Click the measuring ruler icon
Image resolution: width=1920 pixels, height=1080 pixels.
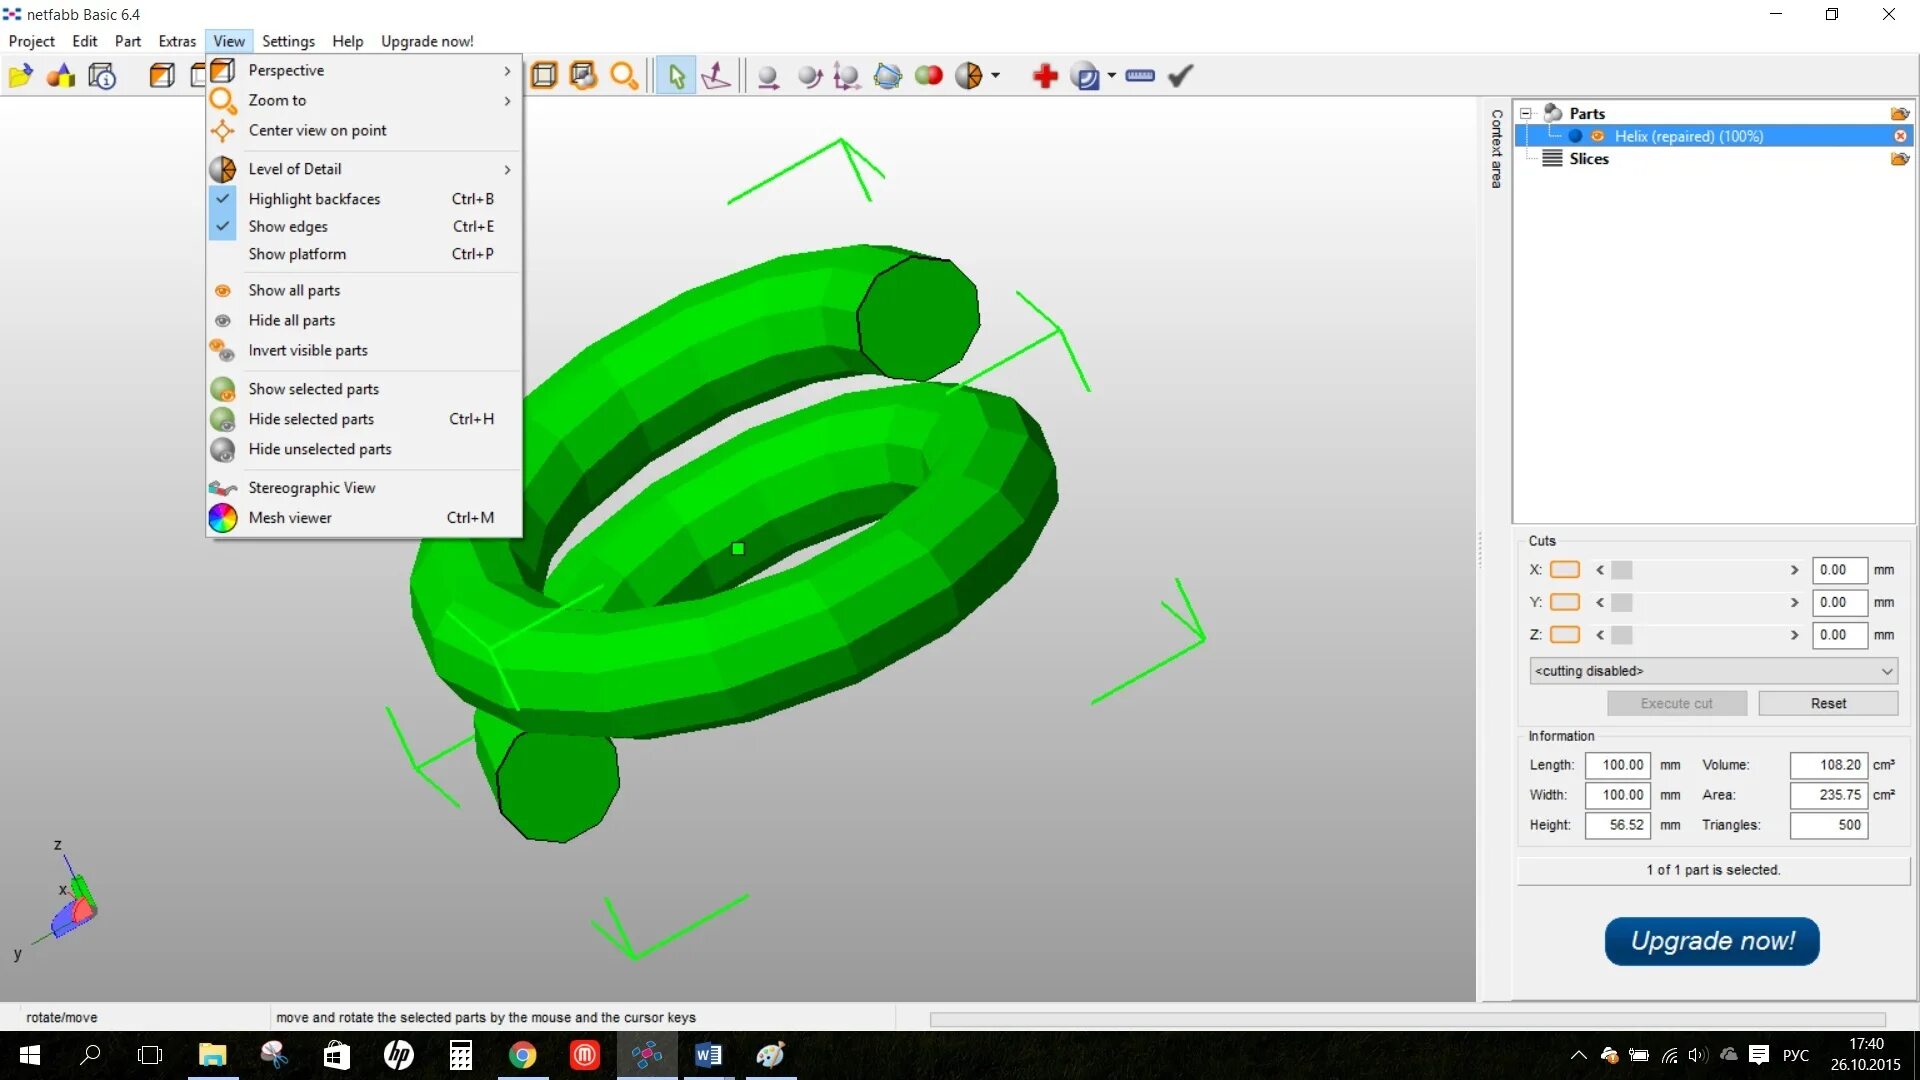pyautogui.click(x=1139, y=76)
